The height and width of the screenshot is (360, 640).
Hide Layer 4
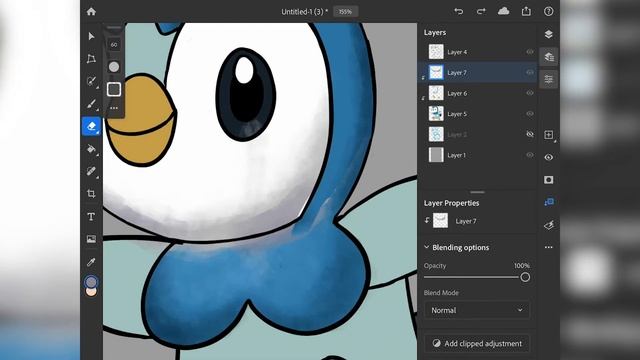pyautogui.click(x=530, y=52)
